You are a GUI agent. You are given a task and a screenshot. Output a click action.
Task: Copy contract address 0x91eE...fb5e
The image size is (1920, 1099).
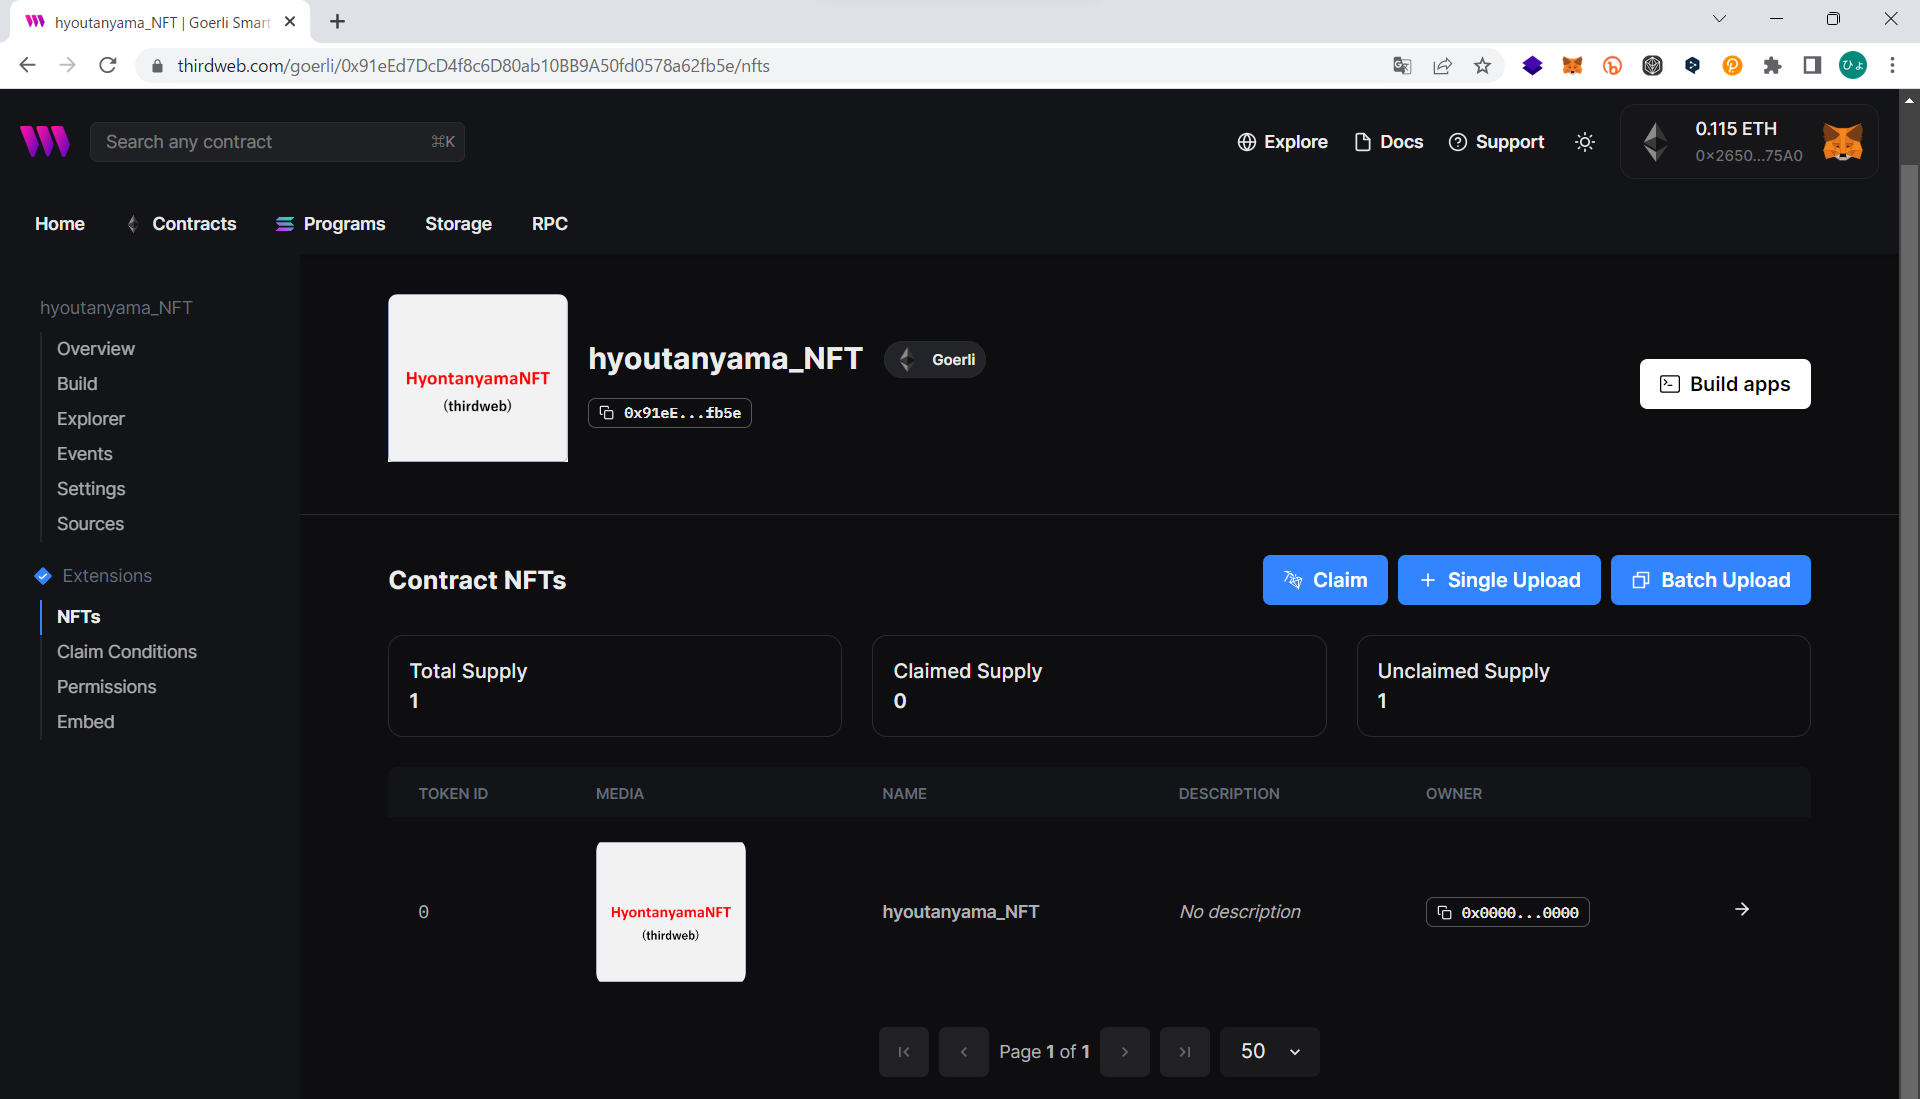coord(670,413)
